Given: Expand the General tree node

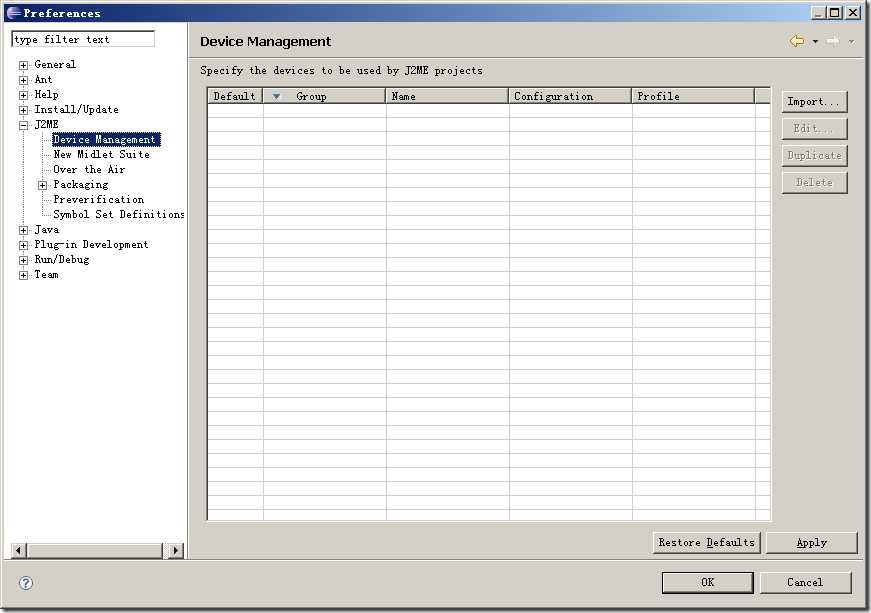Looking at the screenshot, I should coord(23,65).
